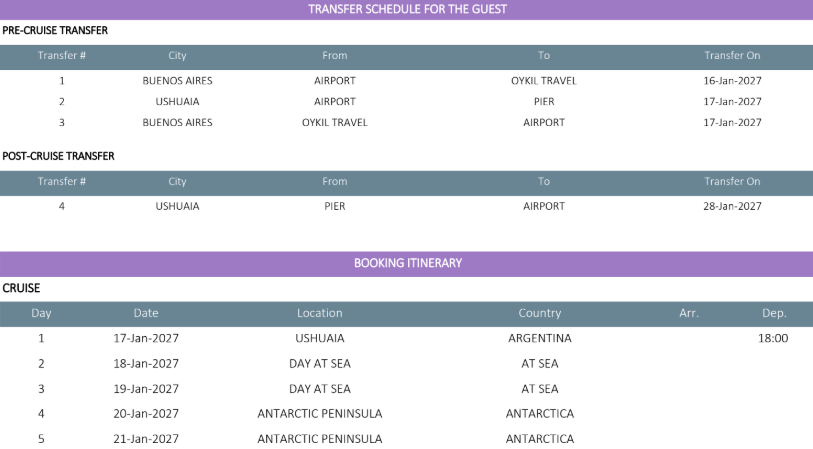This screenshot has height=449, width=813.
Task: Select OYKIL TRAVEL destination in transfer 1
Action: [x=543, y=81]
